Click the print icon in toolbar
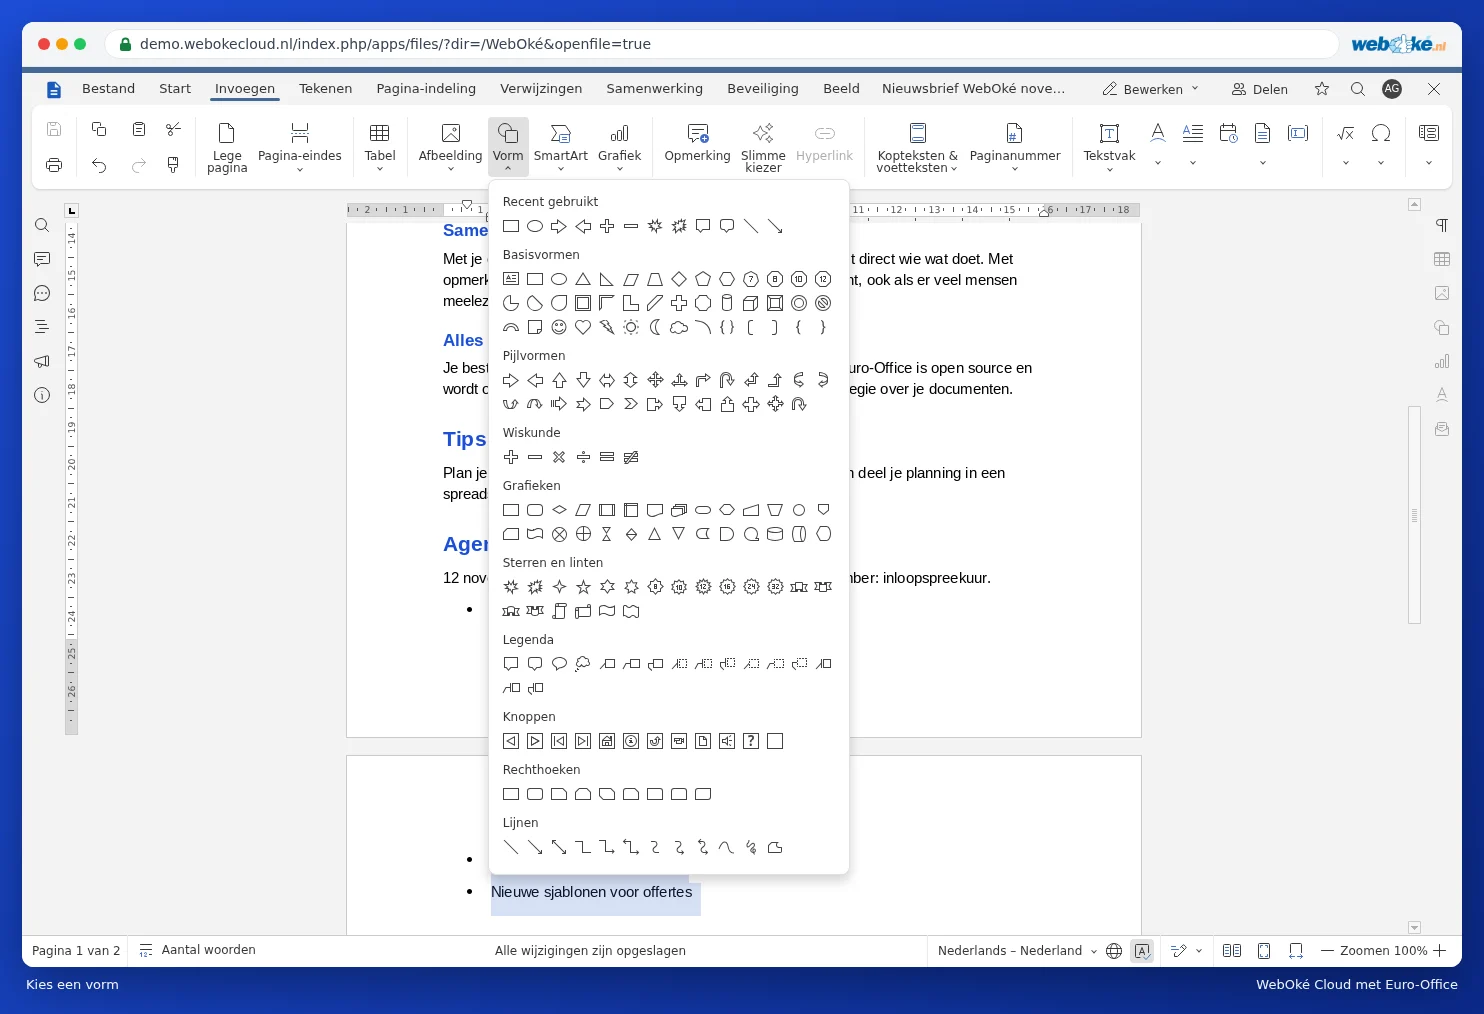Image resolution: width=1484 pixels, height=1014 pixels. [54, 165]
